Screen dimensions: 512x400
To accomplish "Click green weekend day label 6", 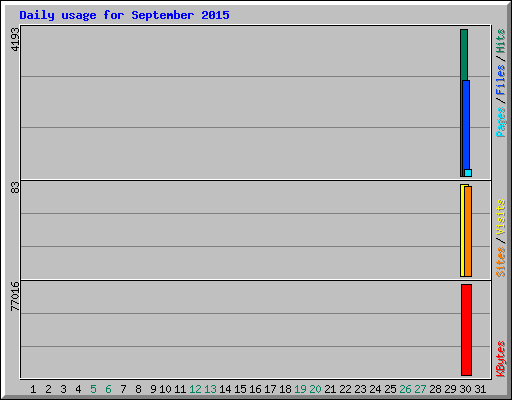I will [108, 389].
